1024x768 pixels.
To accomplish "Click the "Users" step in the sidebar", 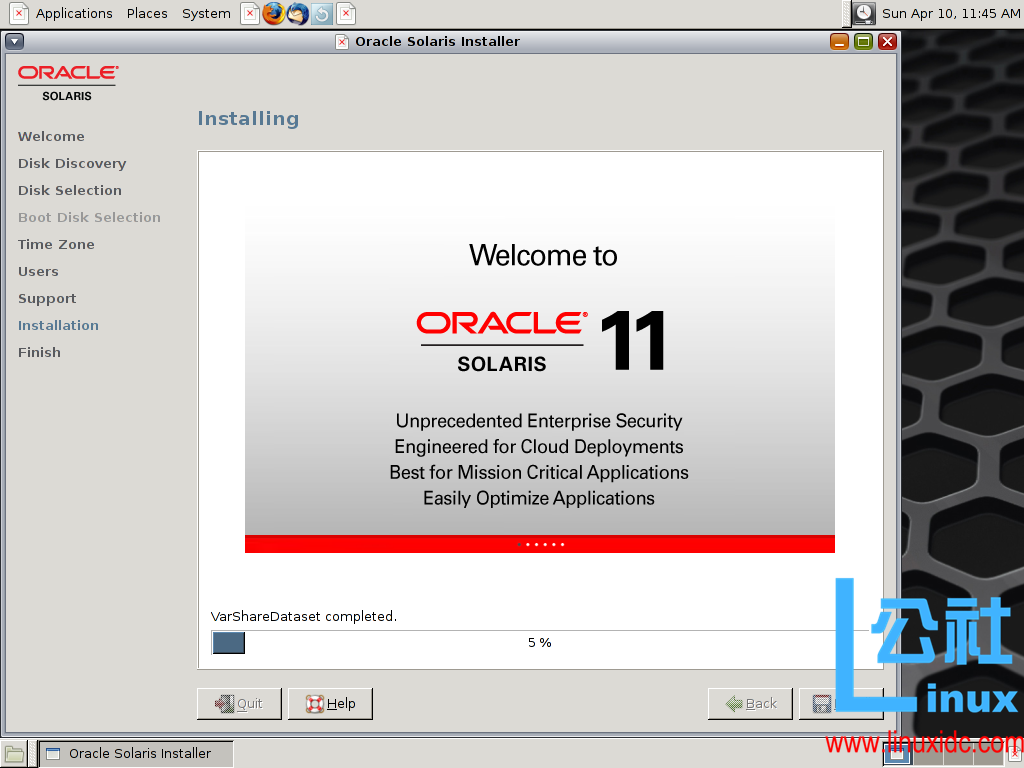I will [38, 271].
